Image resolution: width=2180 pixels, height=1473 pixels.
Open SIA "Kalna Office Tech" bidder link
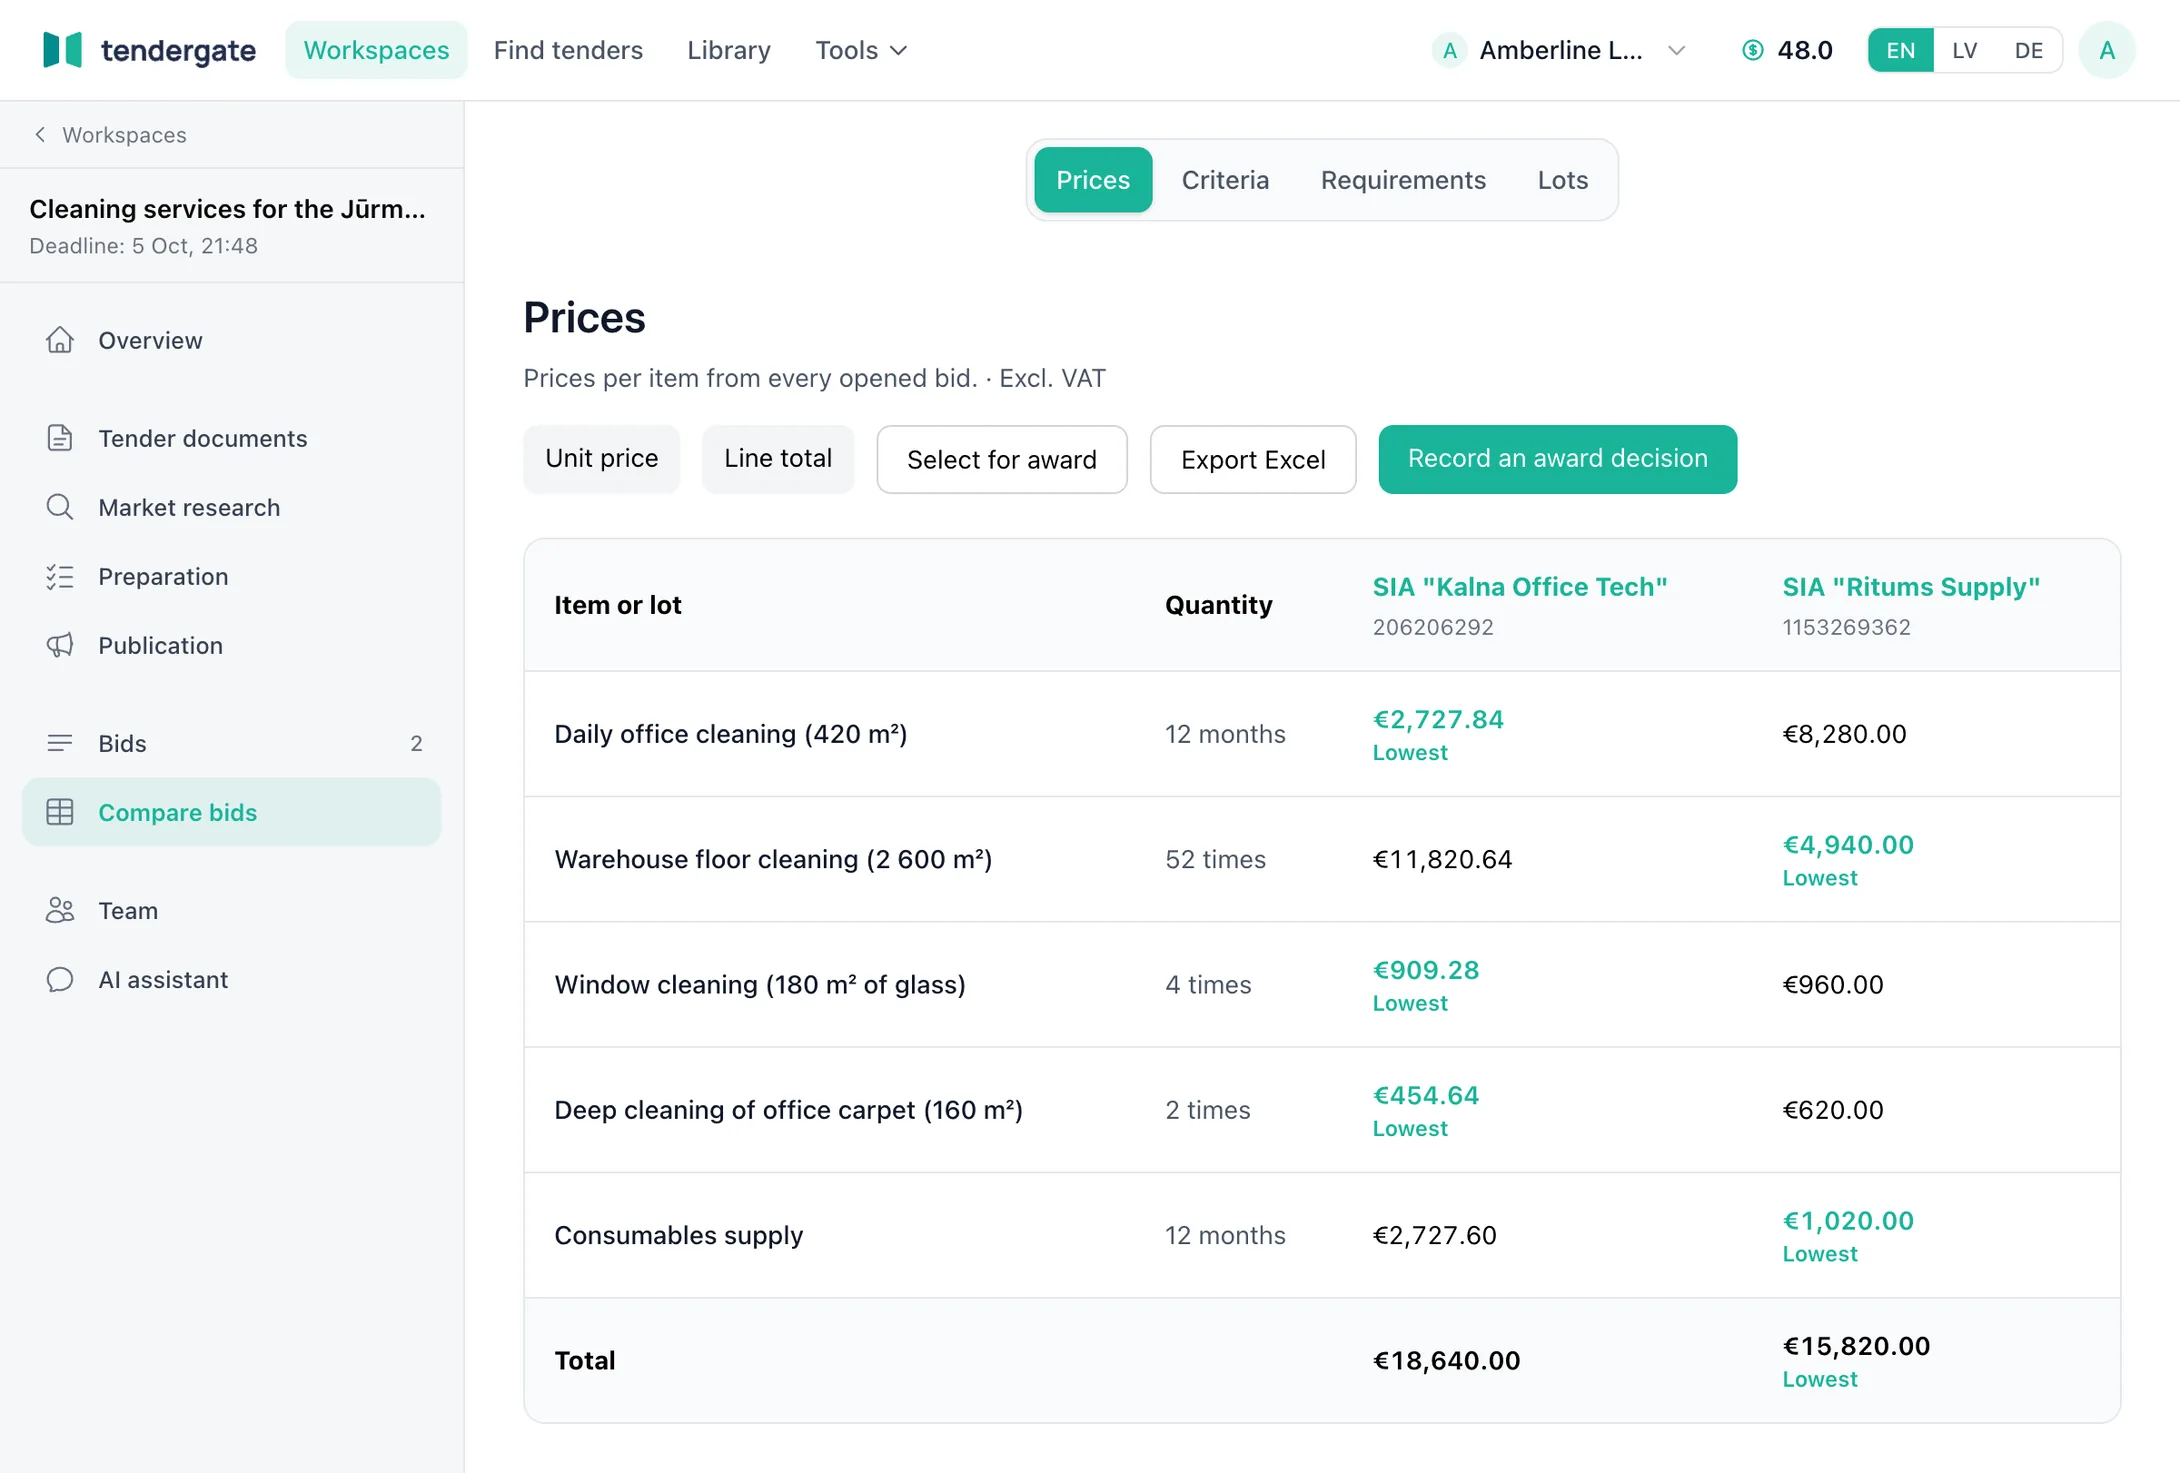pyautogui.click(x=1519, y=587)
